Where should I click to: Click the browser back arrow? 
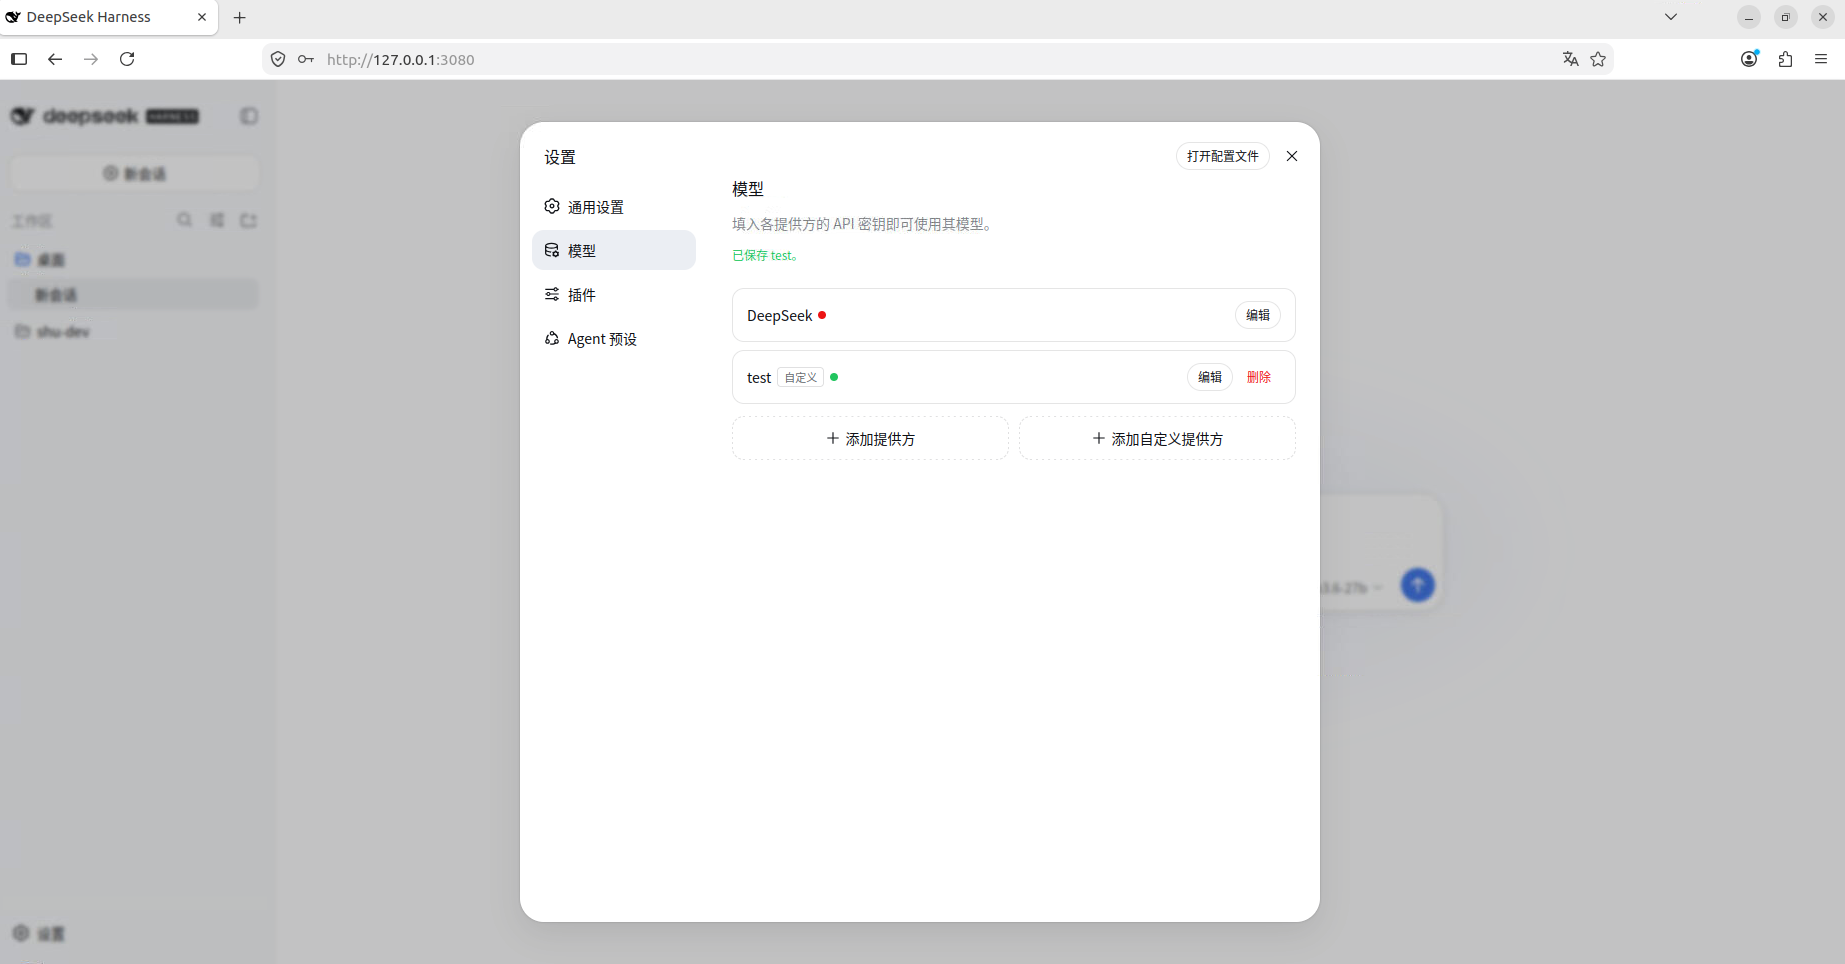click(x=55, y=59)
